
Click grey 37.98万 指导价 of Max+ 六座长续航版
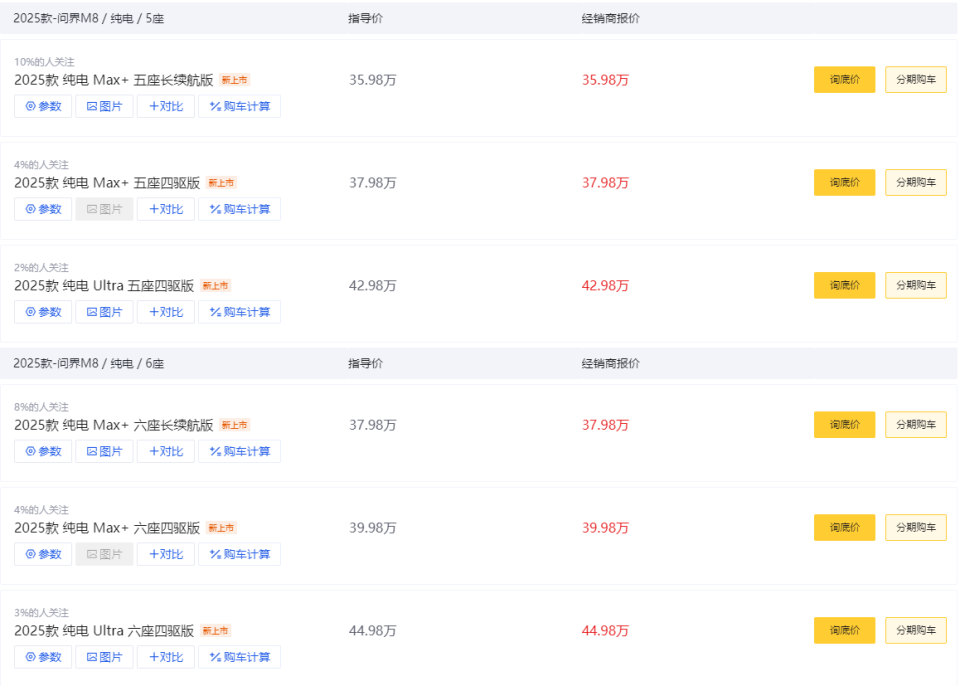tap(373, 425)
